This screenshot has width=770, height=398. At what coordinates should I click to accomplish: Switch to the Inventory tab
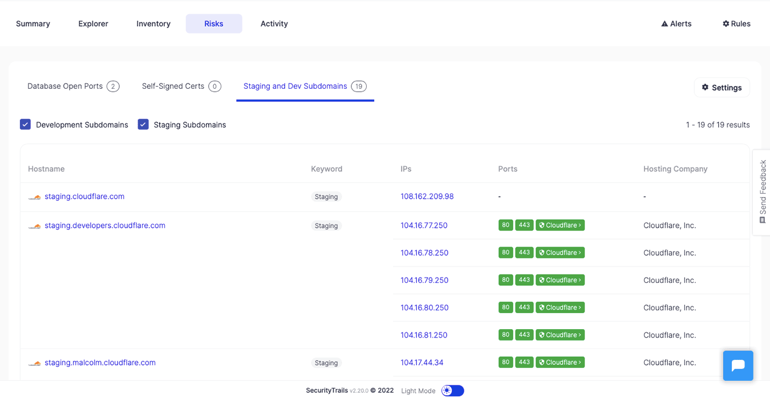tap(153, 24)
